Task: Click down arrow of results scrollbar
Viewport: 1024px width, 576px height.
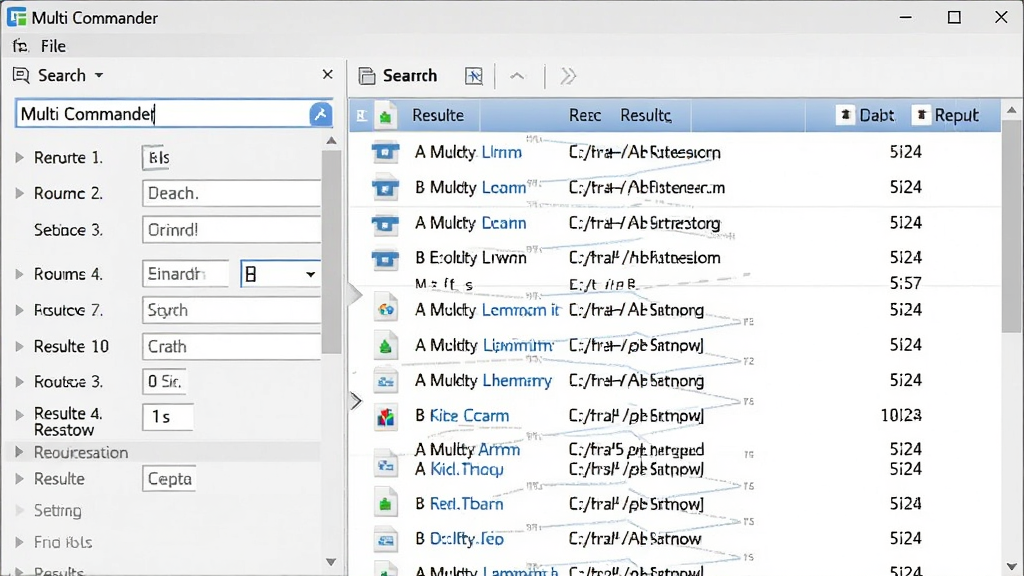Action: [1012, 566]
